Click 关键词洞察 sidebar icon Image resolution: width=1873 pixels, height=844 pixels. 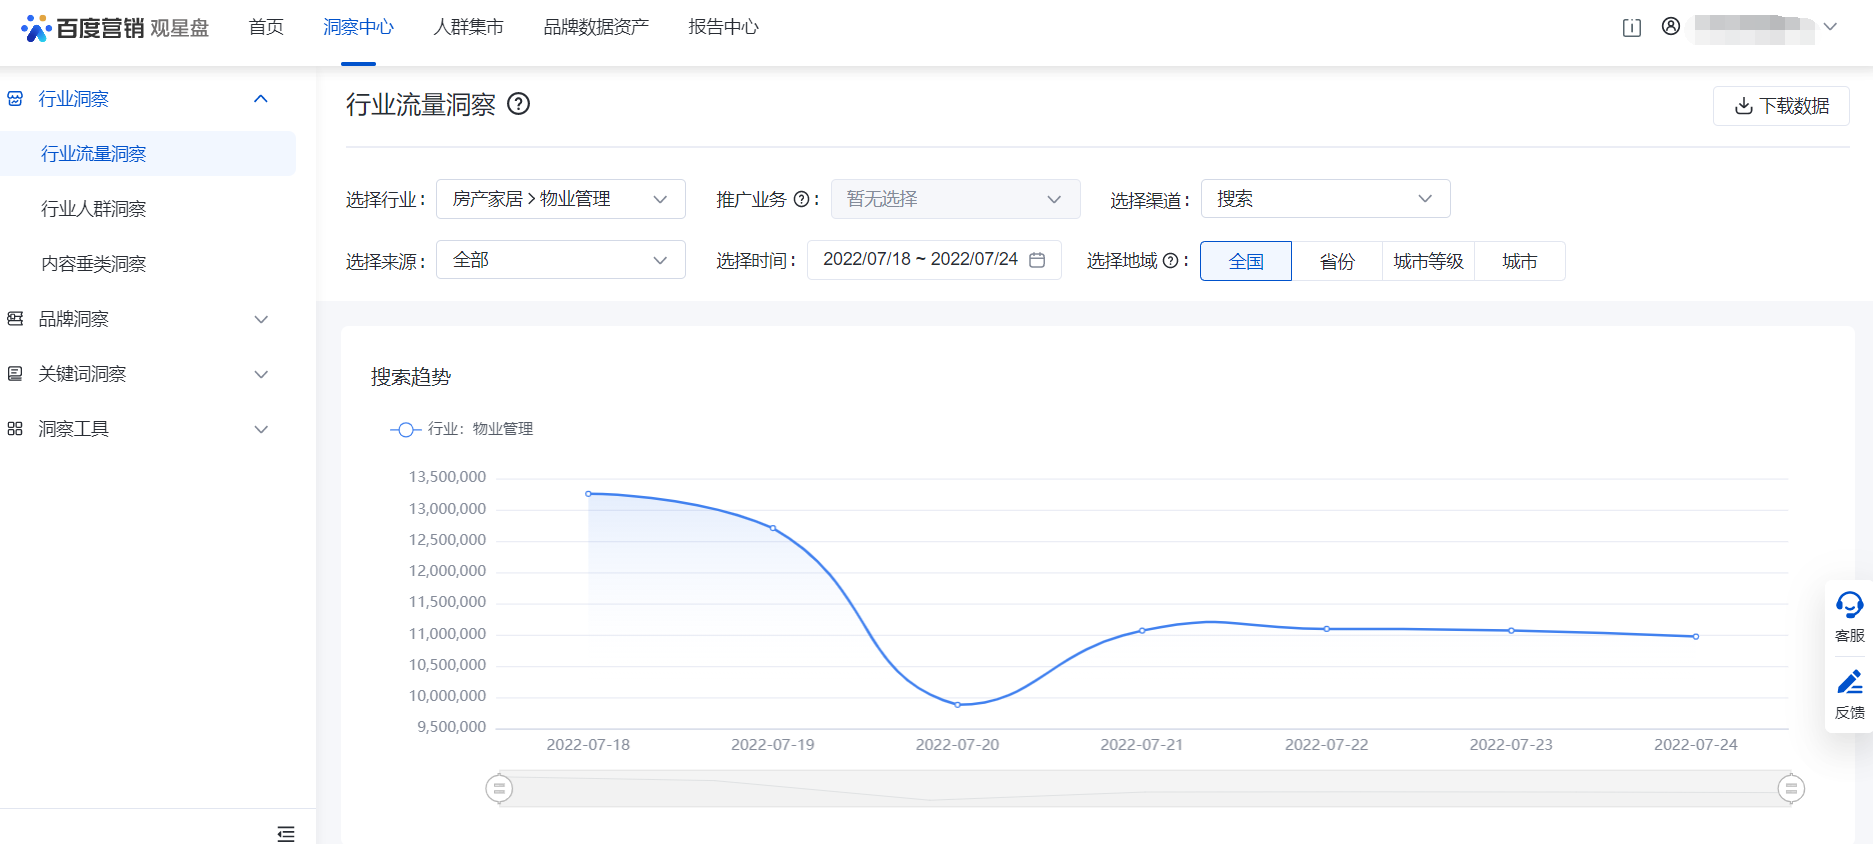pyautogui.click(x=15, y=374)
